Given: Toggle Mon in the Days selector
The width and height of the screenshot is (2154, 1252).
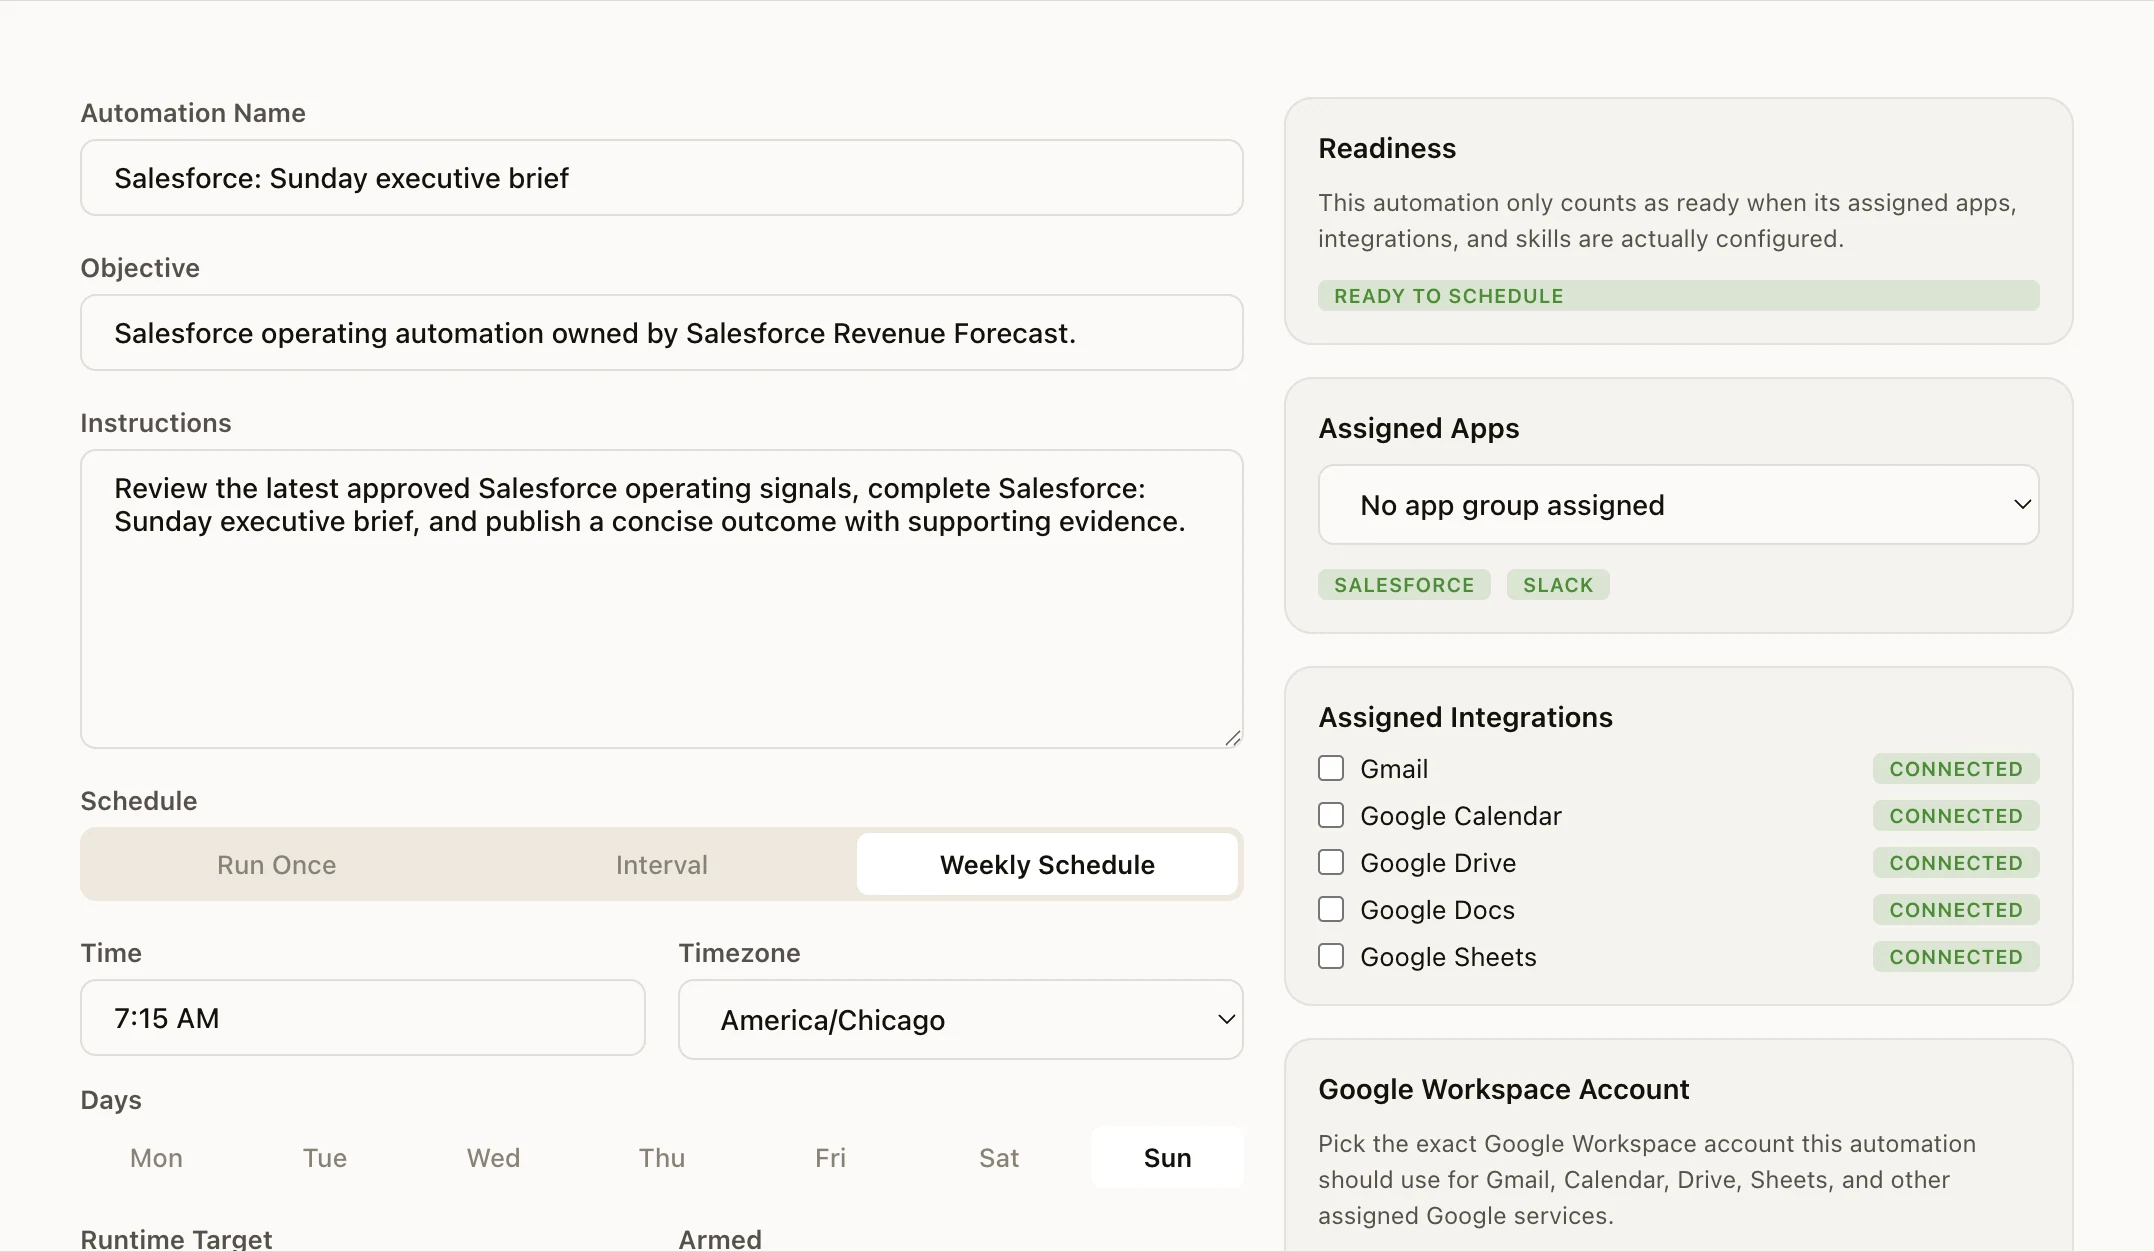Looking at the screenshot, I should pyautogui.click(x=156, y=1158).
